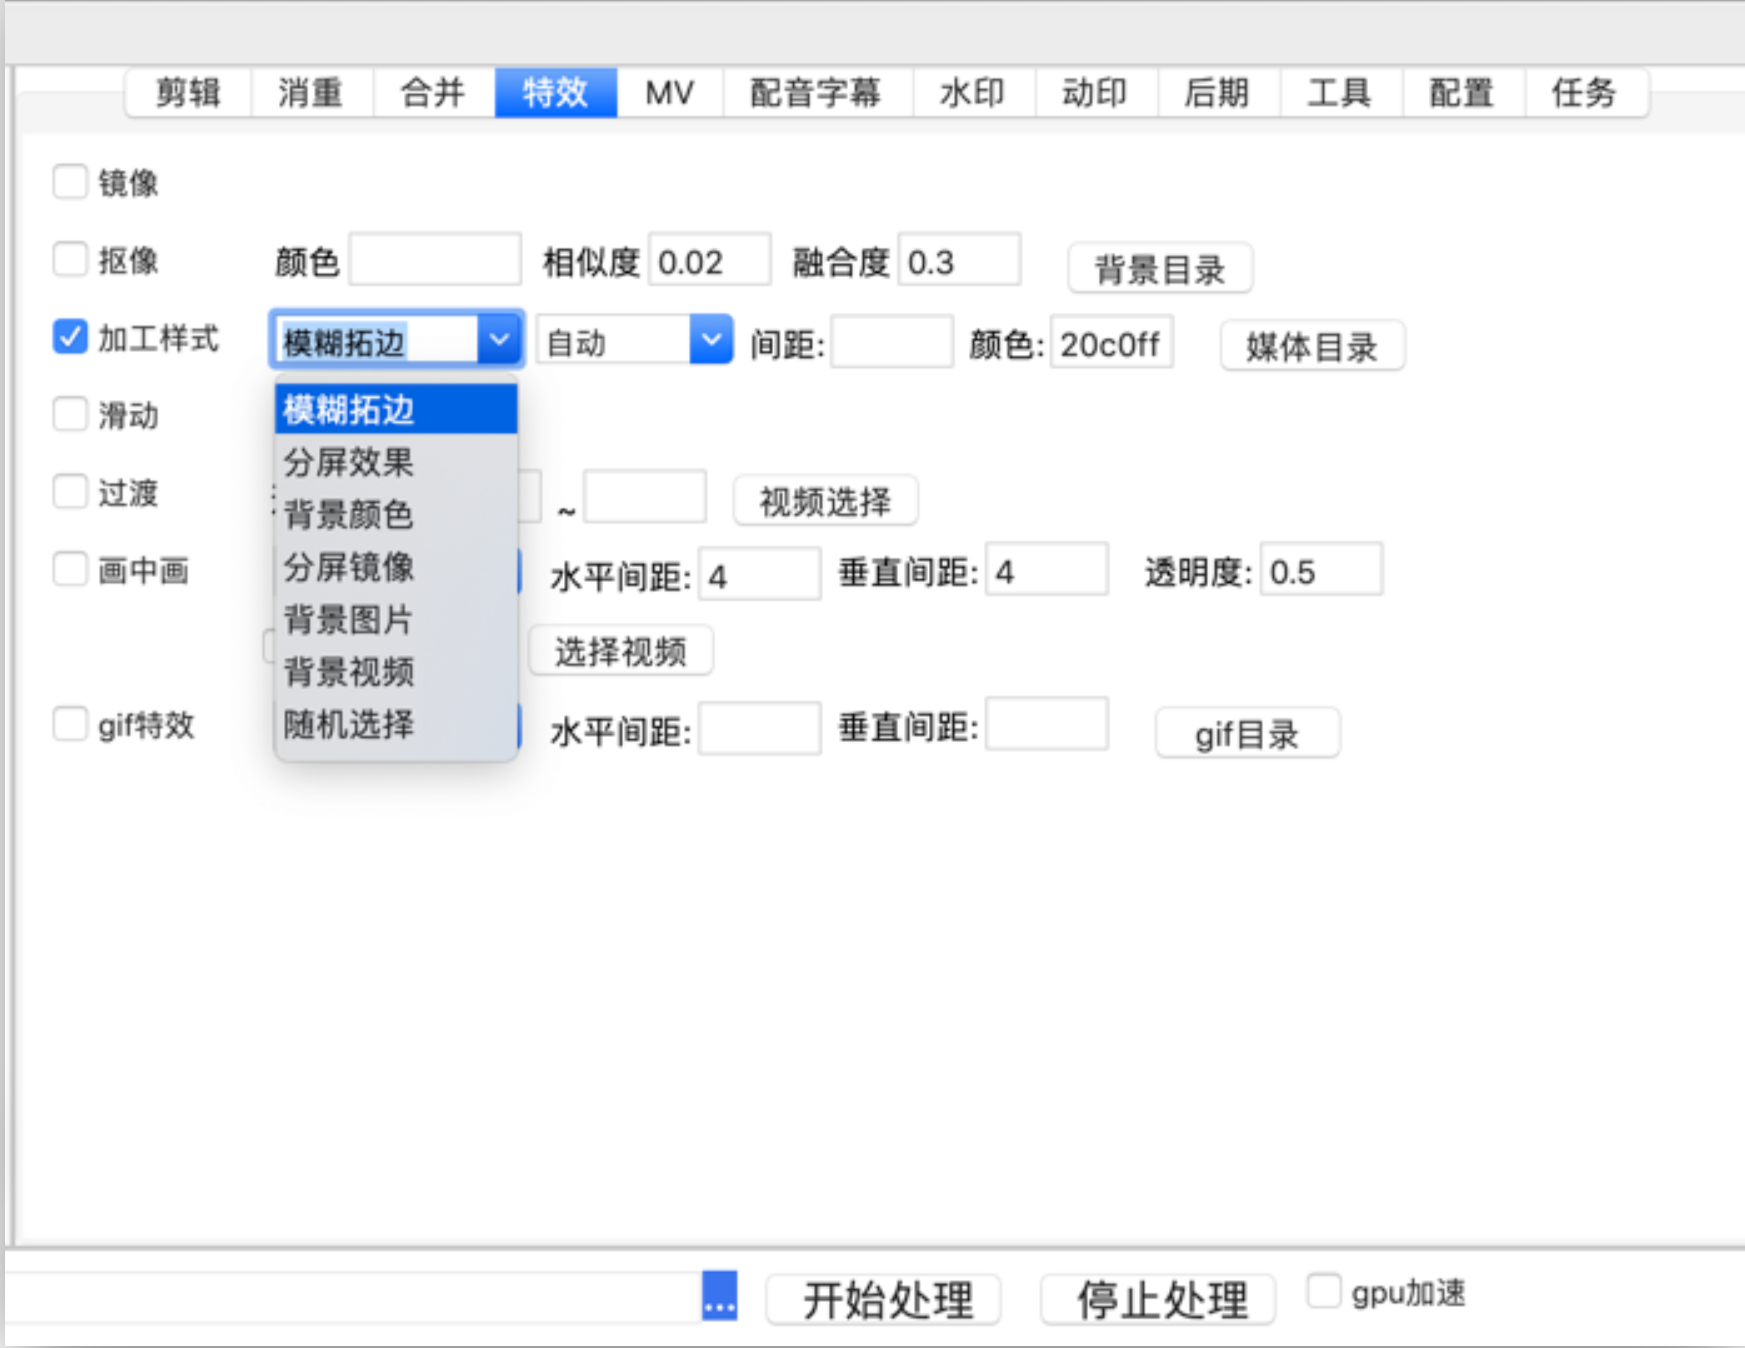Focus the gif特效 水平间距 field
Image resolution: width=1745 pixels, height=1348 pixels.
pyautogui.click(x=760, y=728)
